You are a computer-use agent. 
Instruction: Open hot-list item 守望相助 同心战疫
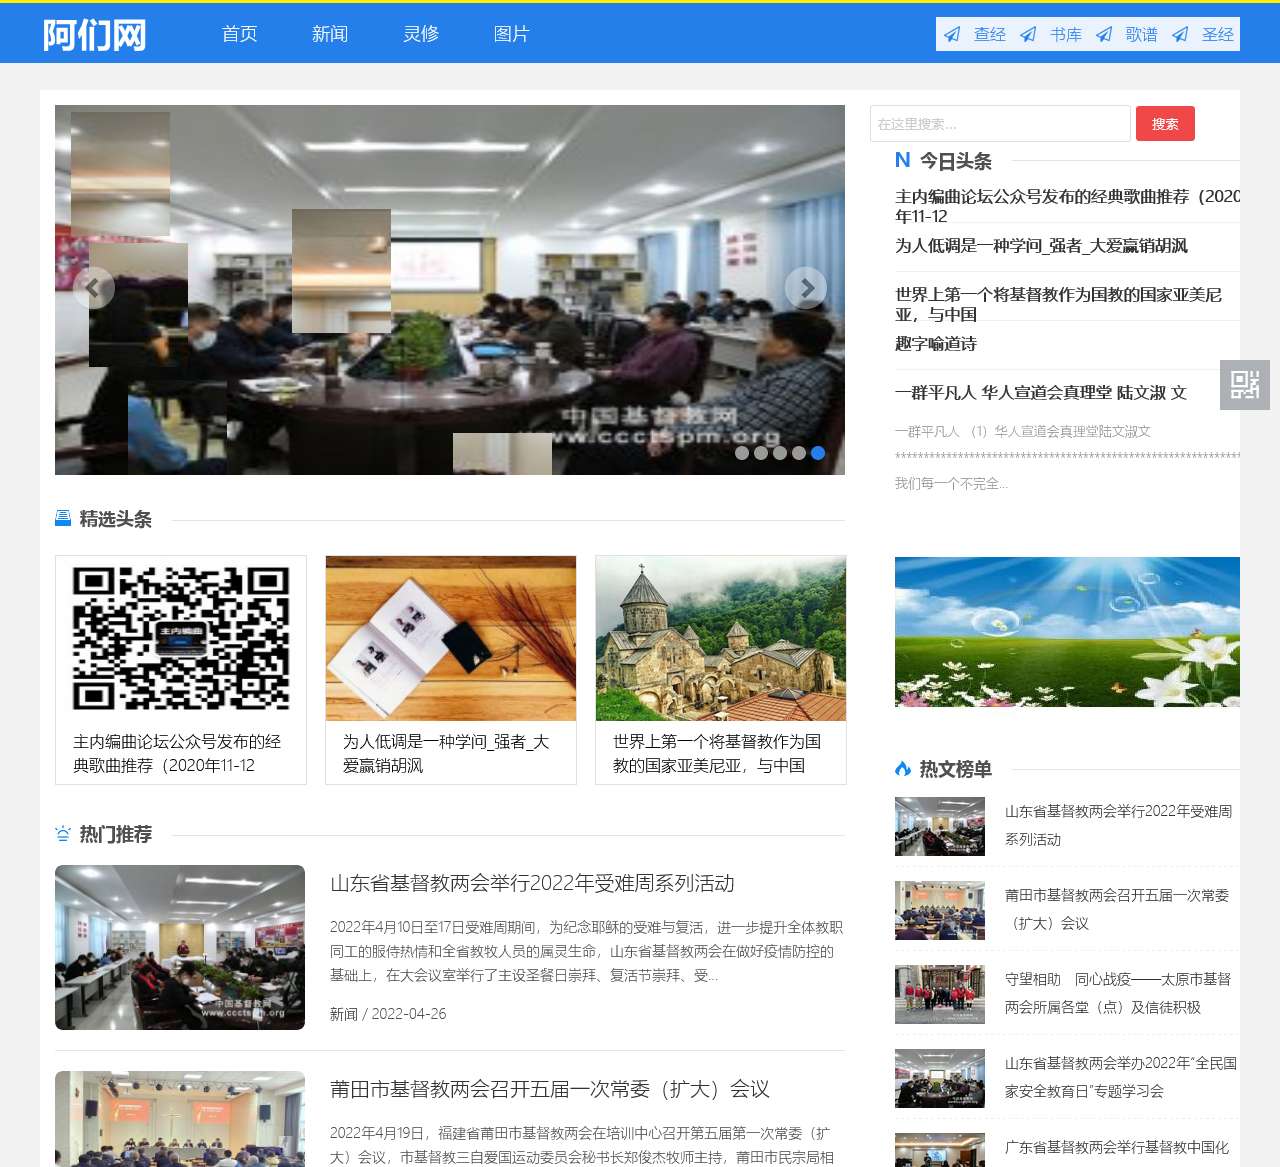click(x=1118, y=993)
